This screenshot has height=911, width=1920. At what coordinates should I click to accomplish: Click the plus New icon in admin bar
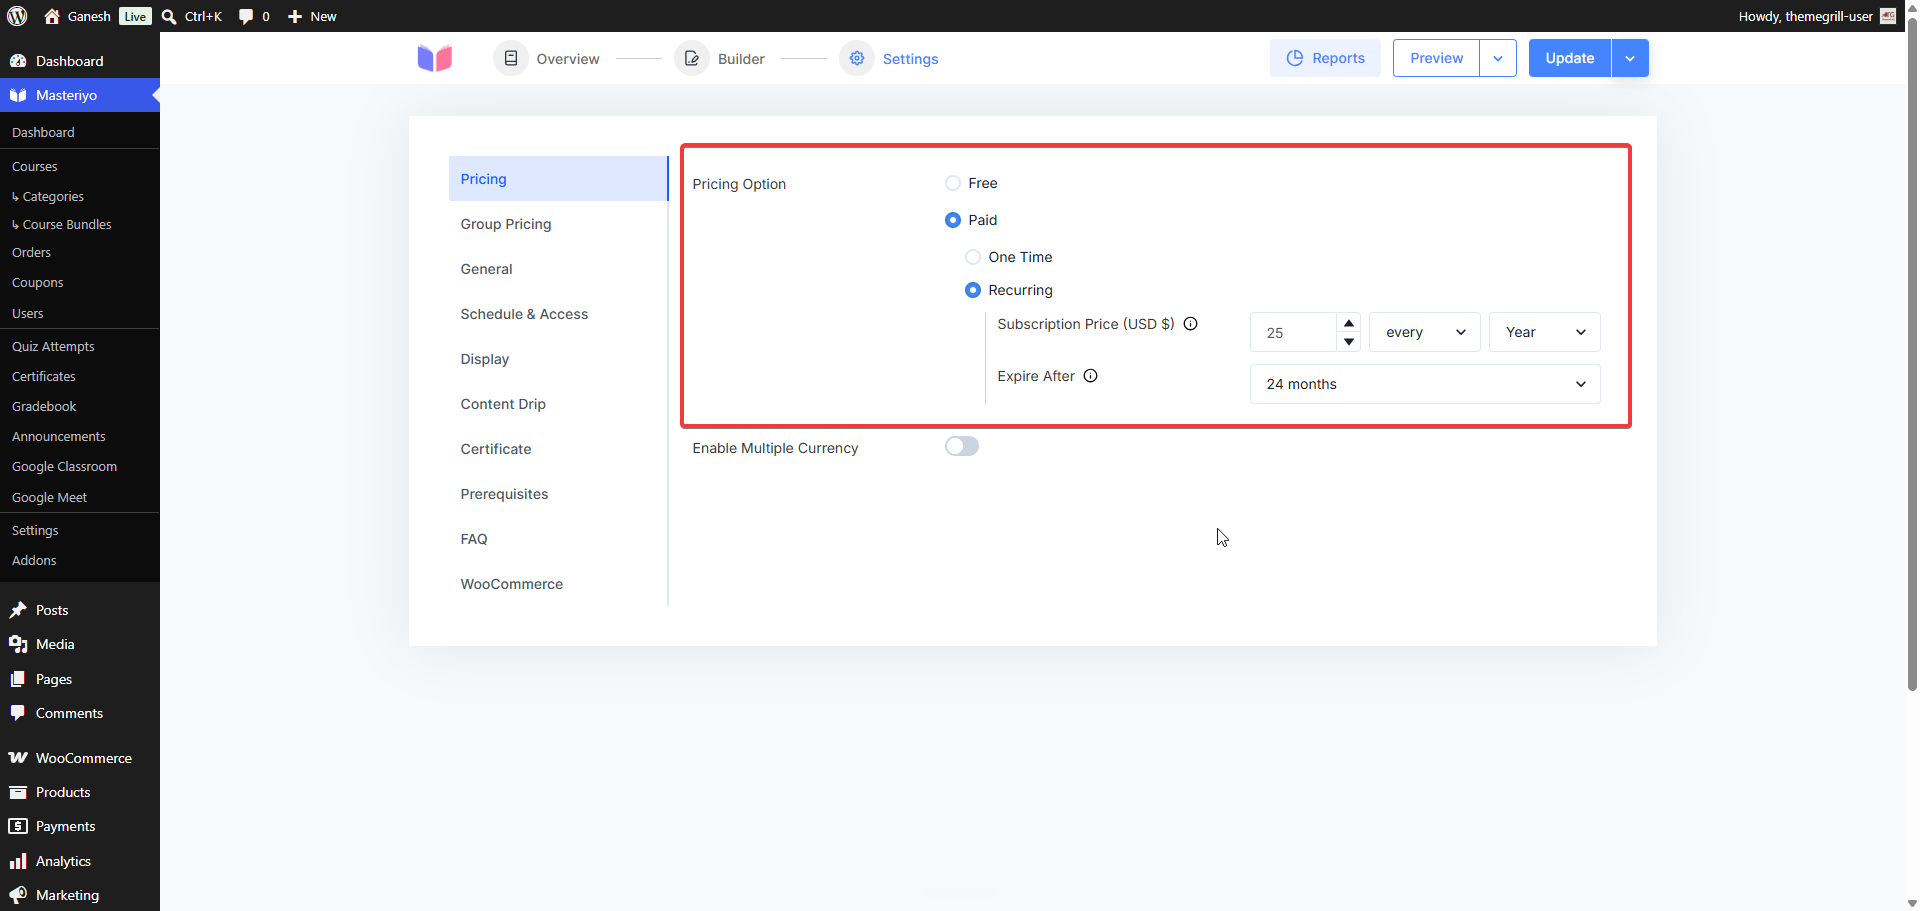pos(295,16)
